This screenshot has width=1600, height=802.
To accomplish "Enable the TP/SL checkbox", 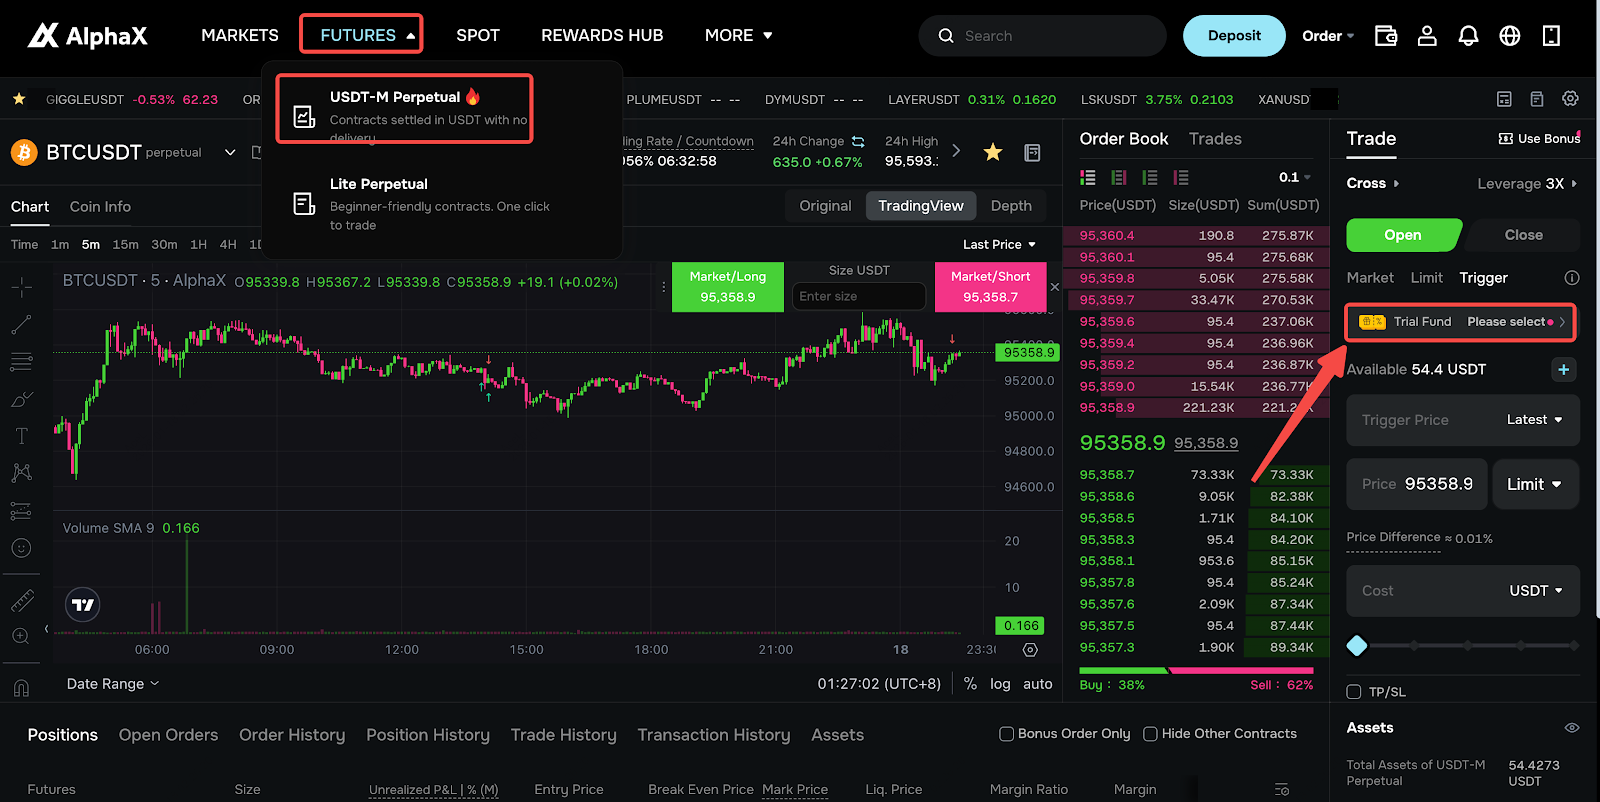I will point(1354,692).
